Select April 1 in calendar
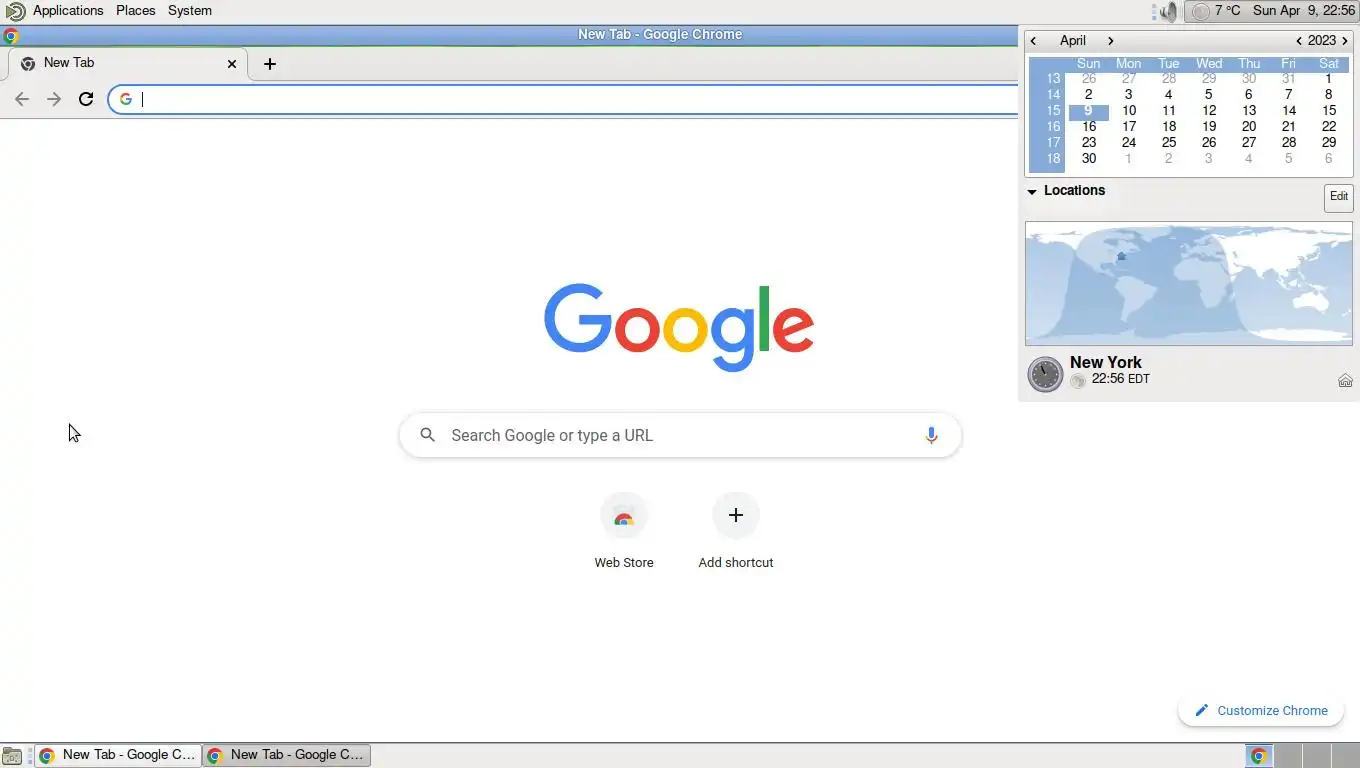Image resolution: width=1360 pixels, height=768 pixels. point(1328,79)
